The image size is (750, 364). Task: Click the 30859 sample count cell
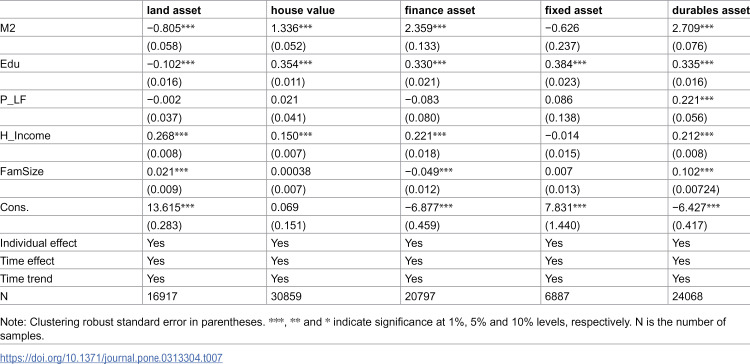click(x=287, y=297)
